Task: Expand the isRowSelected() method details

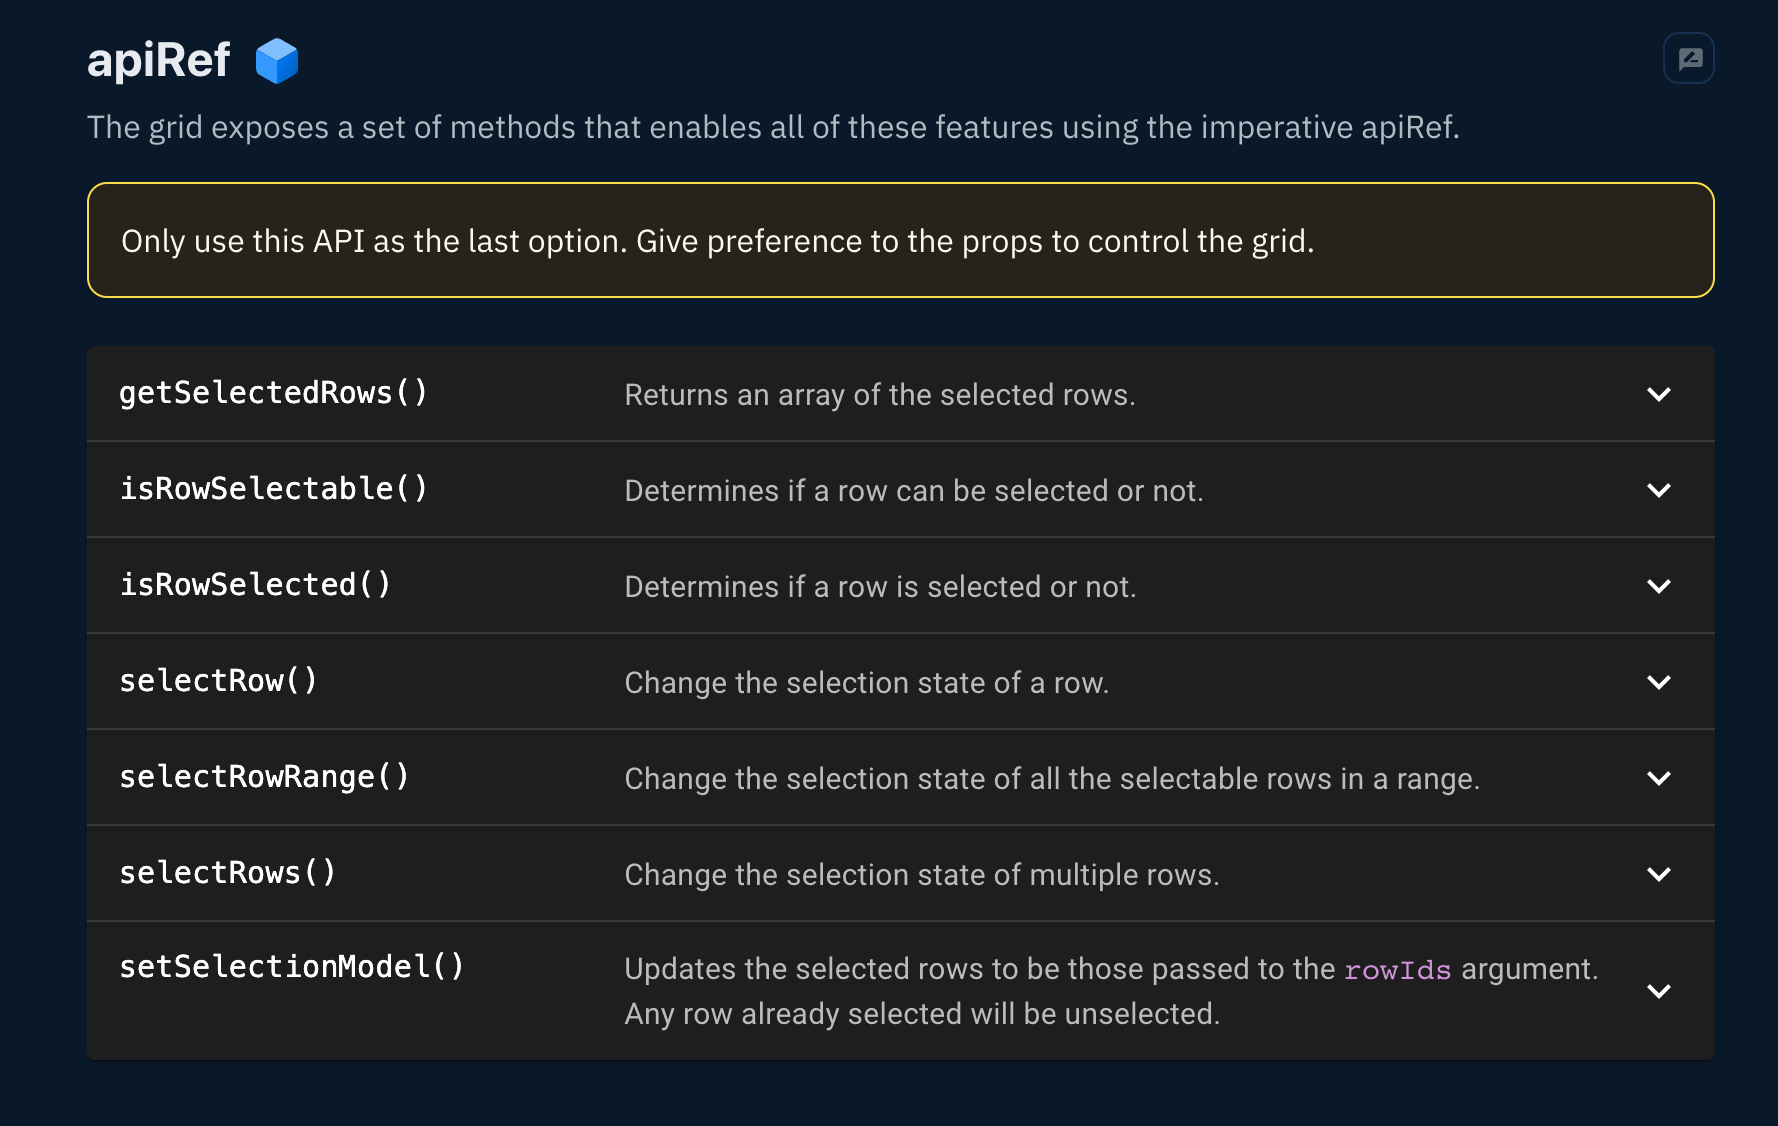Action: click(1658, 586)
